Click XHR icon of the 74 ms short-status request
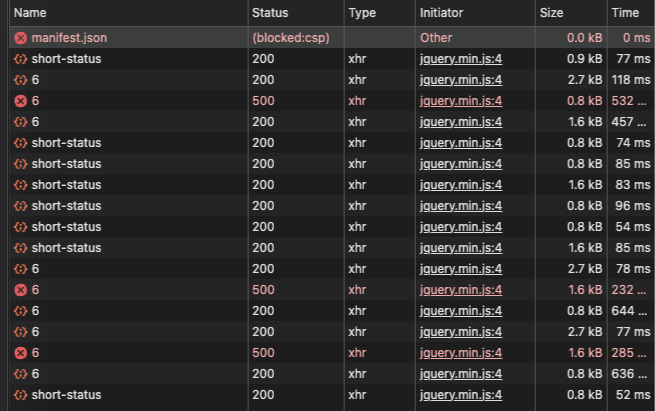 [20, 143]
